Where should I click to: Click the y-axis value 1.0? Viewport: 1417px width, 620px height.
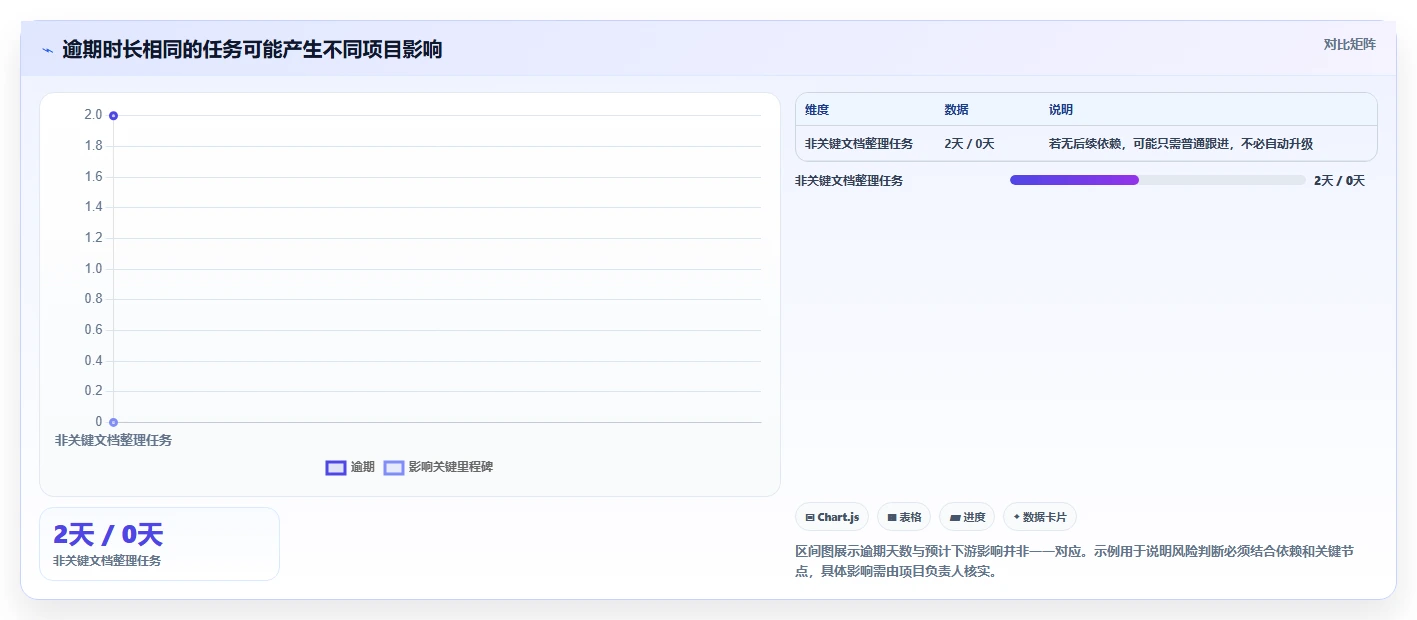click(x=93, y=269)
